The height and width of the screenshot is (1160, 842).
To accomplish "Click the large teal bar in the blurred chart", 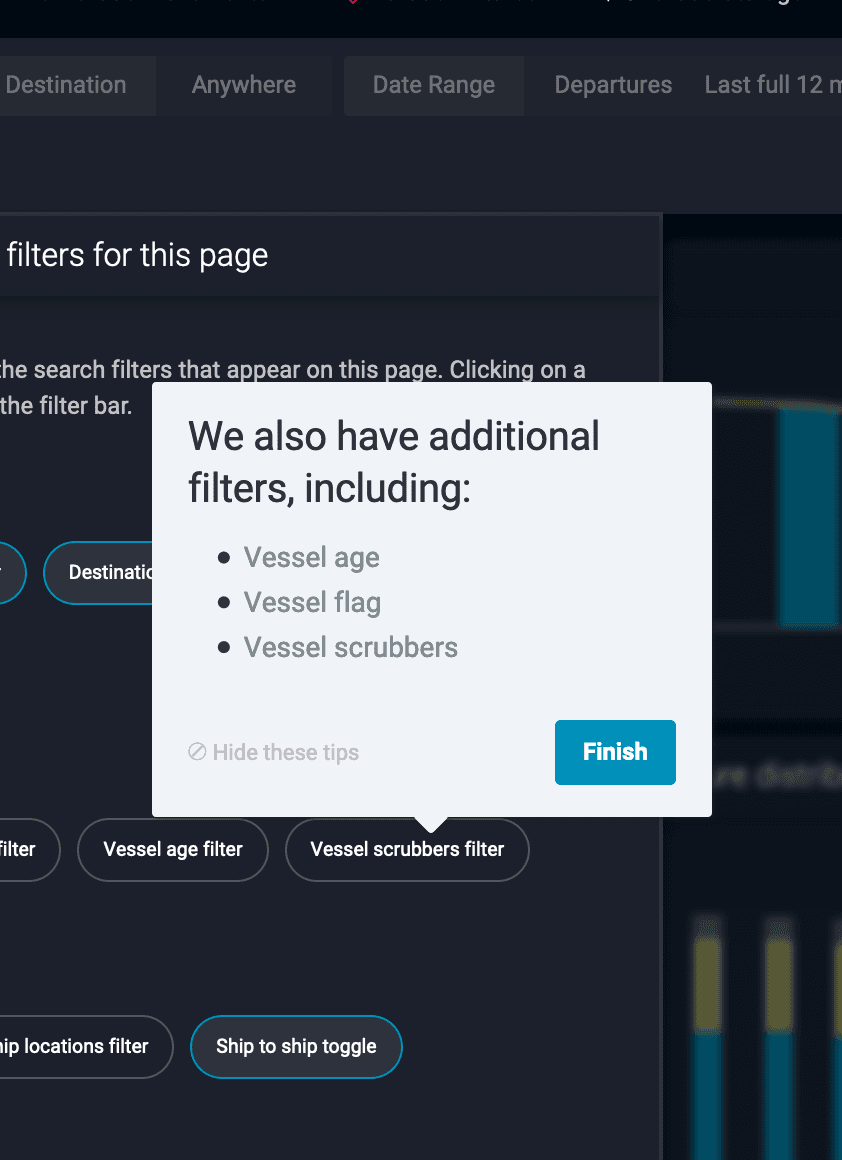I will pyautogui.click(x=809, y=516).
